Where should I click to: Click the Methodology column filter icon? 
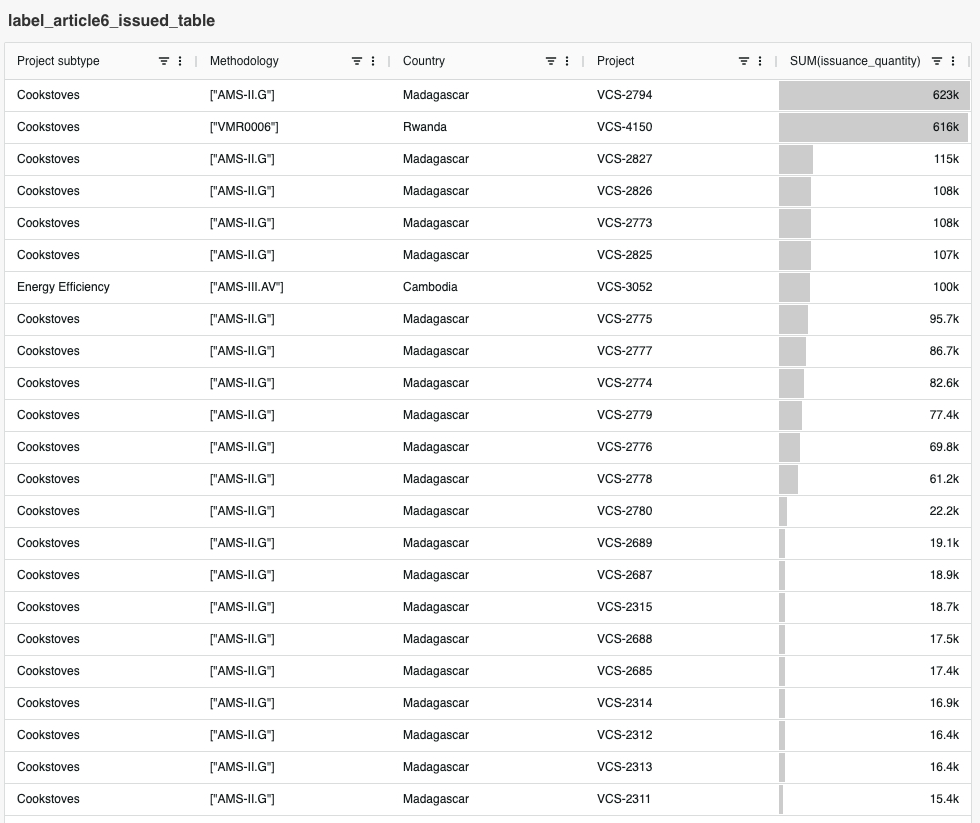357,61
